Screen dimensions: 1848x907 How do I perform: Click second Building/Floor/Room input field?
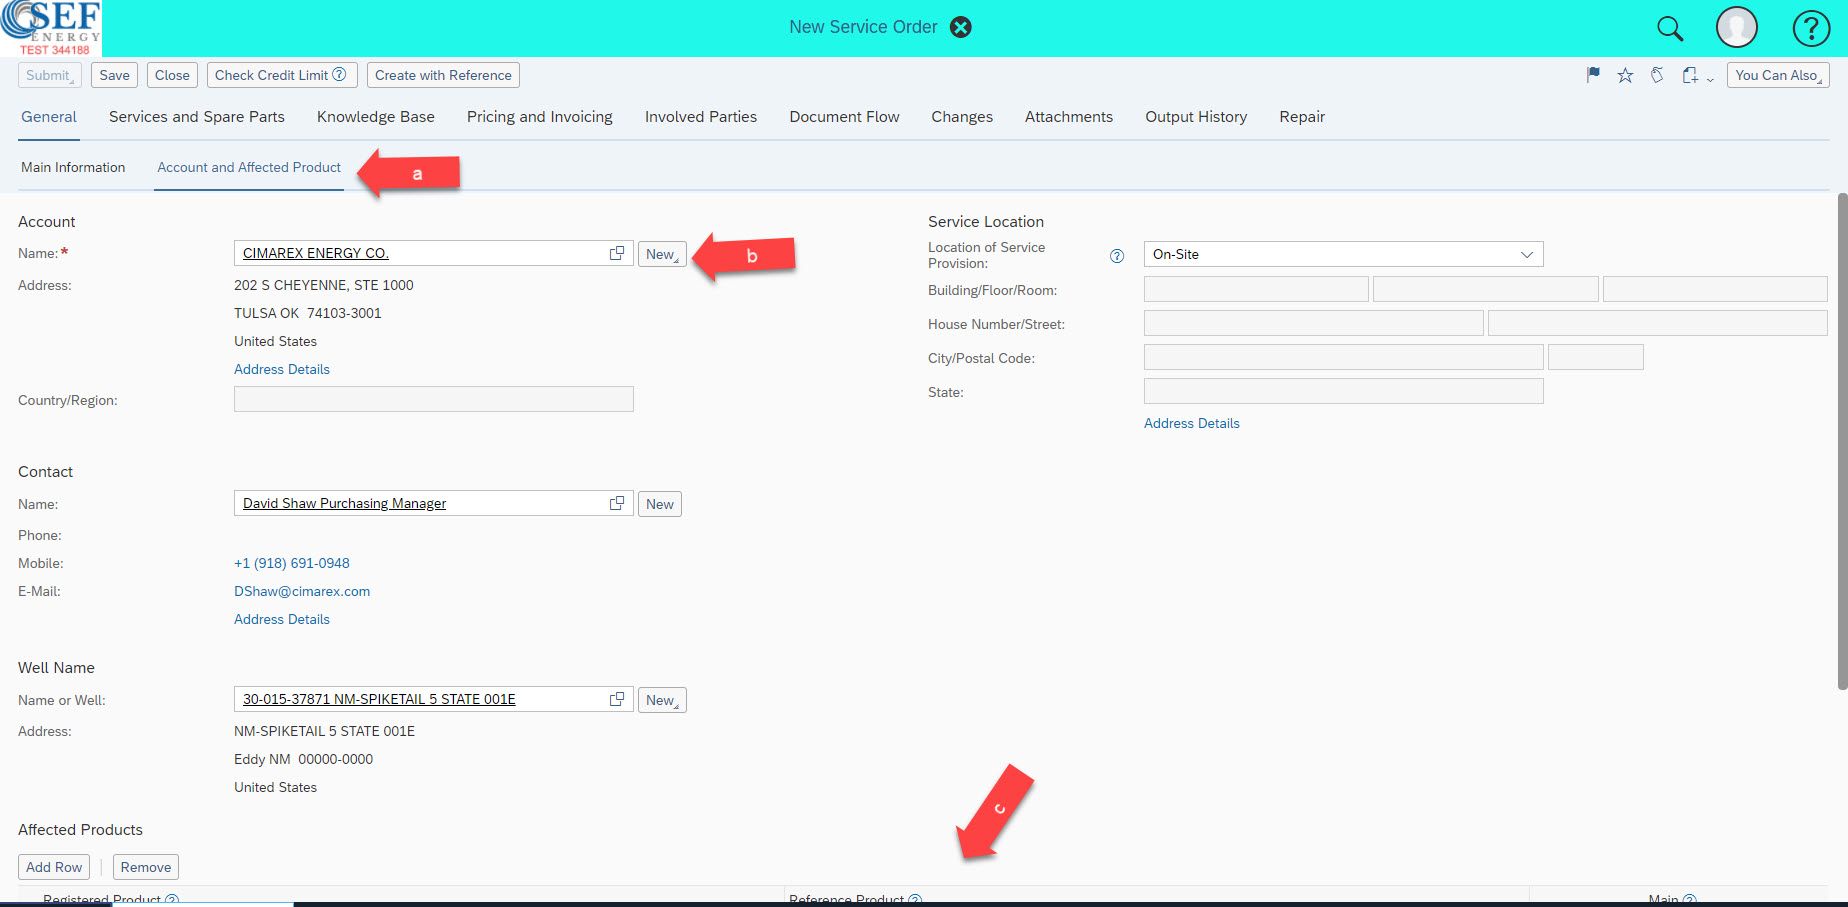click(x=1486, y=289)
